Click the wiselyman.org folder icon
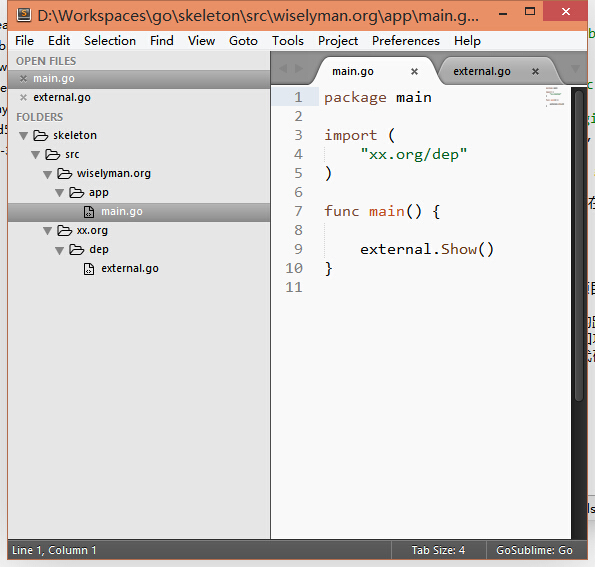Image resolution: width=595 pixels, height=567 pixels. (x=65, y=173)
